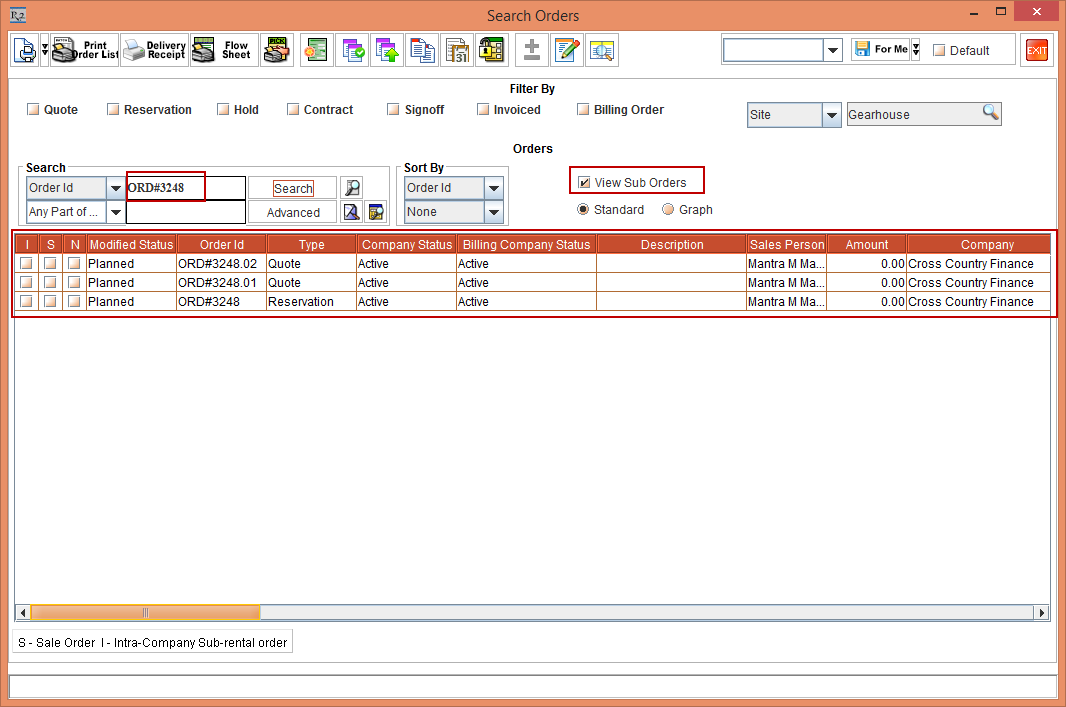
Task: Enable the Quote filter checkbox
Action: pos(33,110)
